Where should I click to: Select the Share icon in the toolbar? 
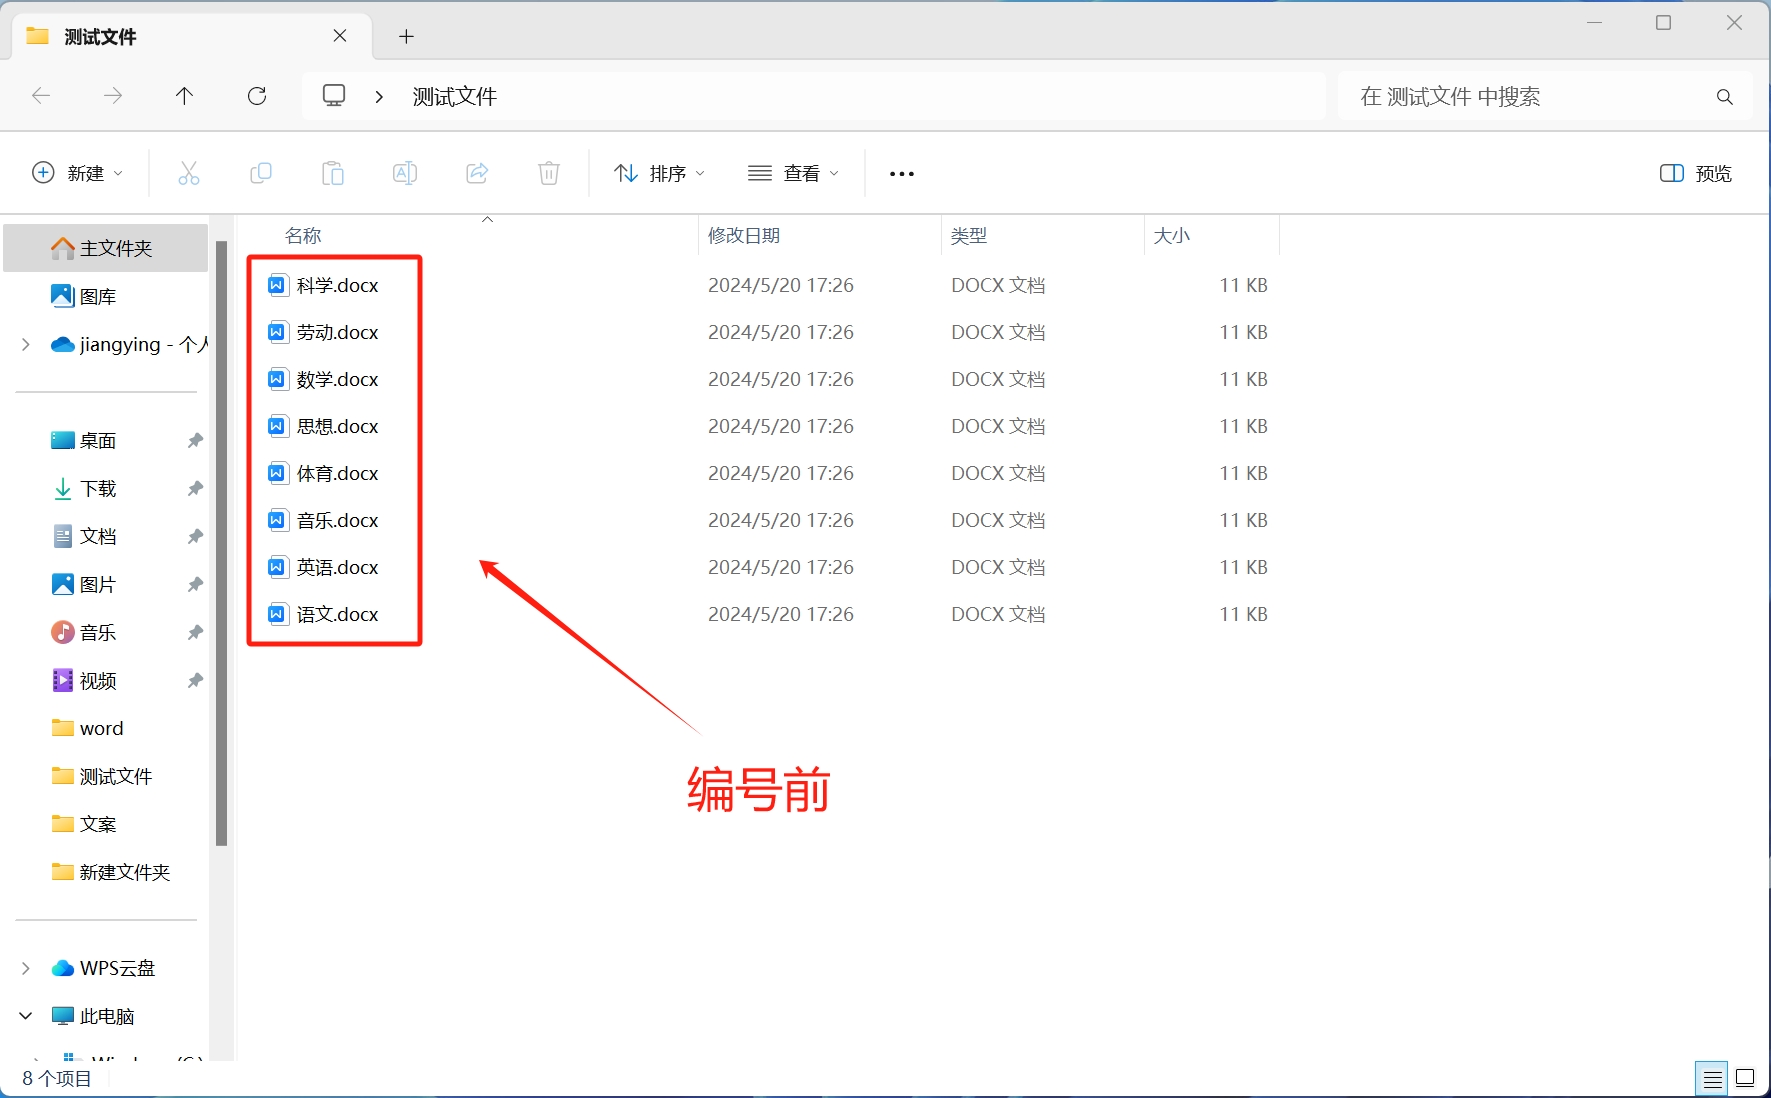(477, 172)
